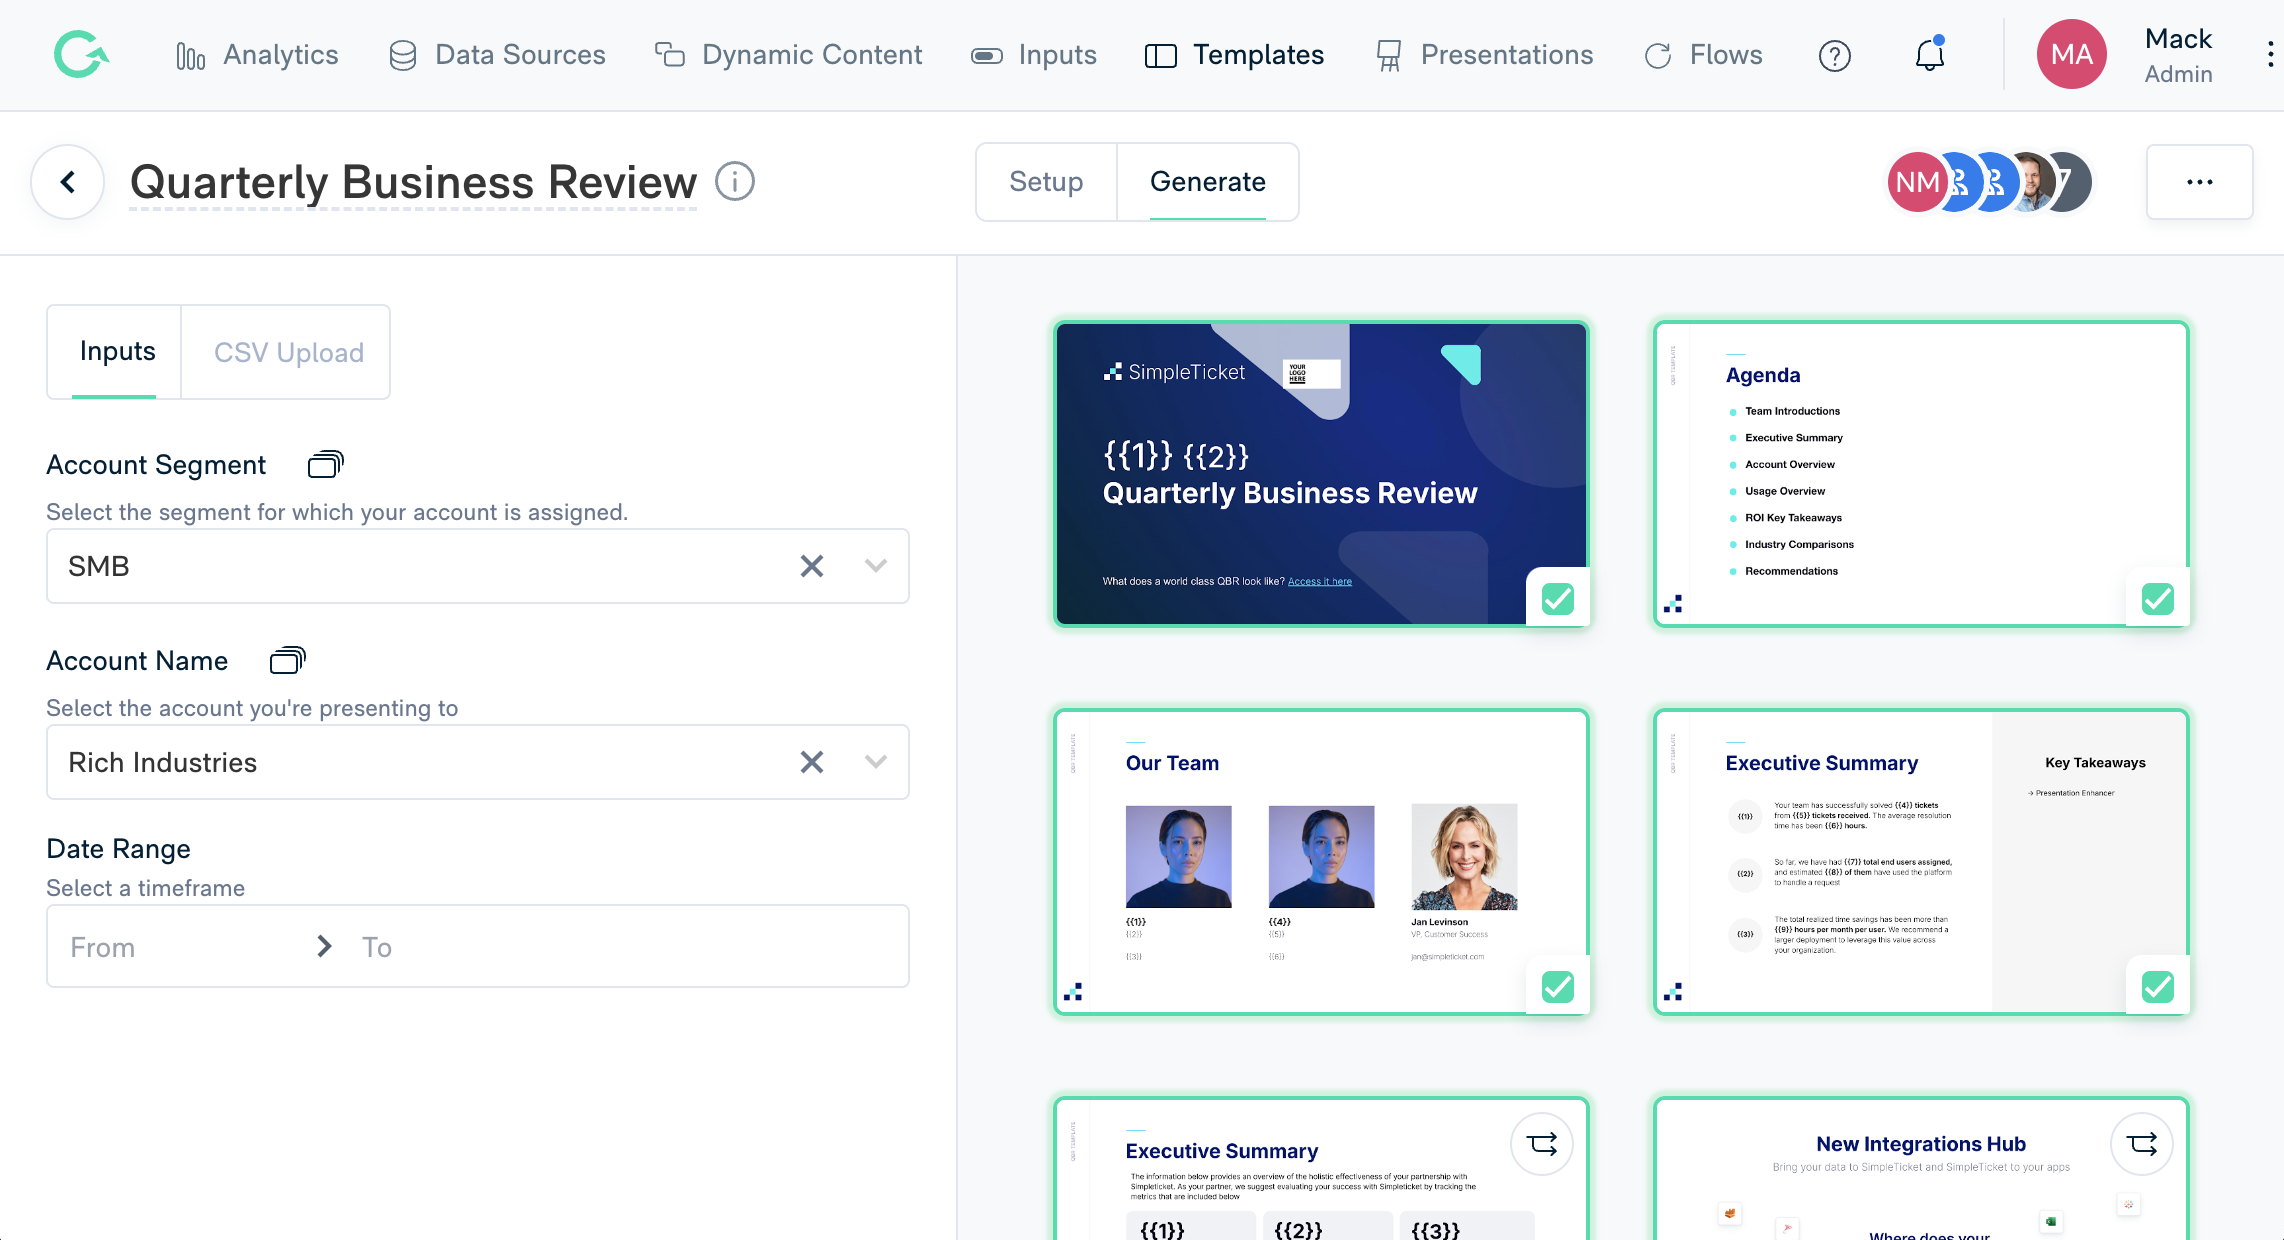
Task: Clear Rich Industries selection with the X
Action: [812, 762]
